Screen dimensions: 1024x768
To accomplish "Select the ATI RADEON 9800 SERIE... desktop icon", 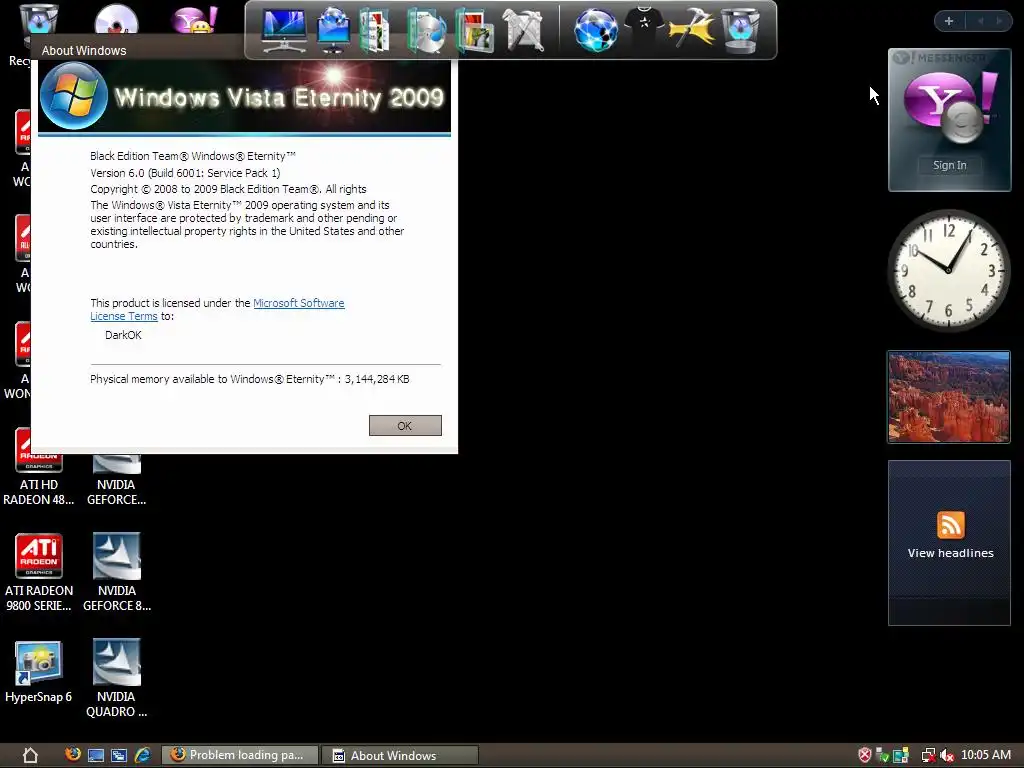I will click(x=39, y=573).
